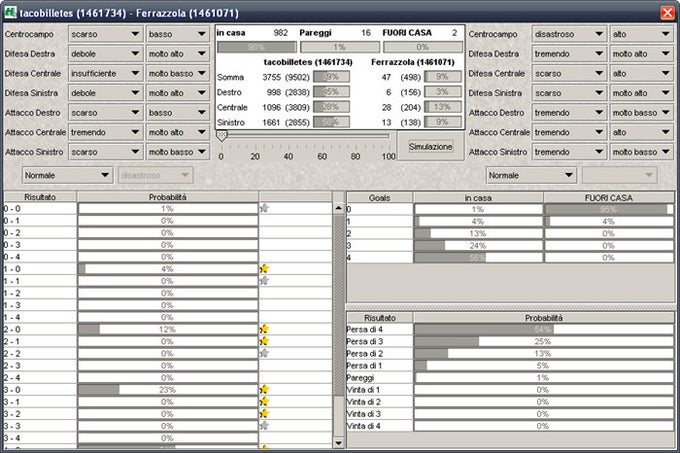680x453 pixels.
Task: Click the '1 - 4' result cell
Action: (40, 317)
